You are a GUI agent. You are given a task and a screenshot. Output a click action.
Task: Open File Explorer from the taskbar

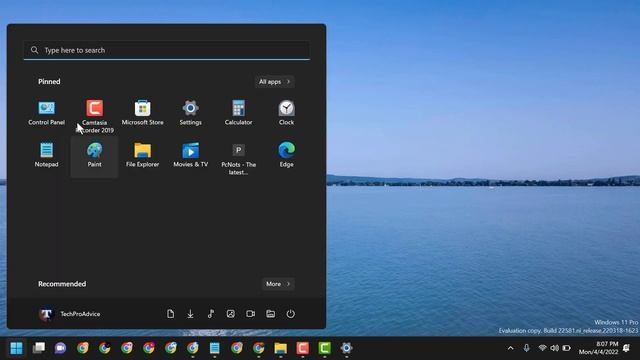(x=280, y=348)
